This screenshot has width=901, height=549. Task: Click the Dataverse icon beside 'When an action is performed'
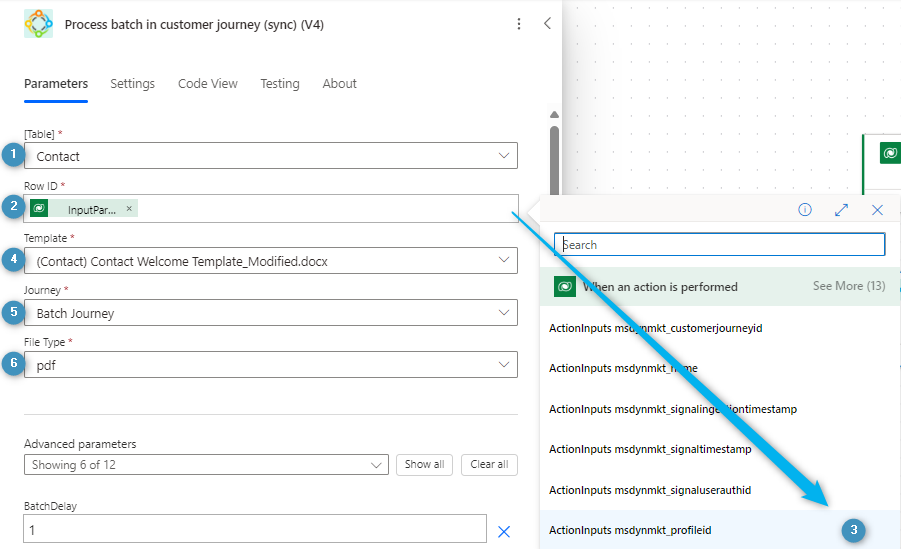(x=565, y=286)
